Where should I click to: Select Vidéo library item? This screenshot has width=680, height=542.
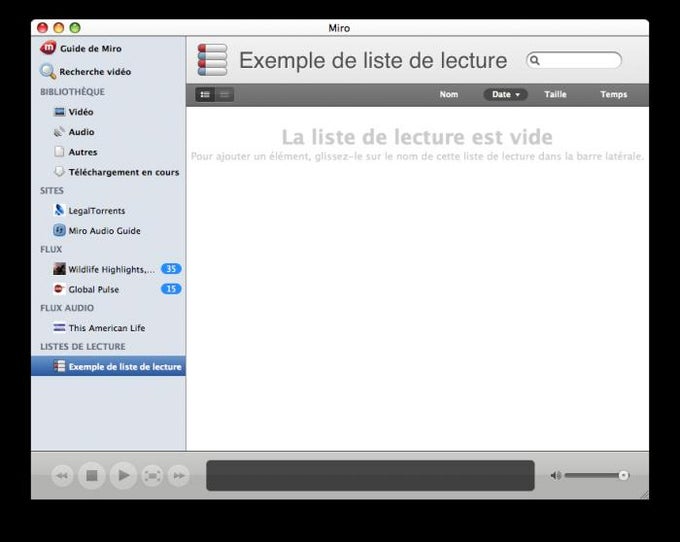(108, 112)
